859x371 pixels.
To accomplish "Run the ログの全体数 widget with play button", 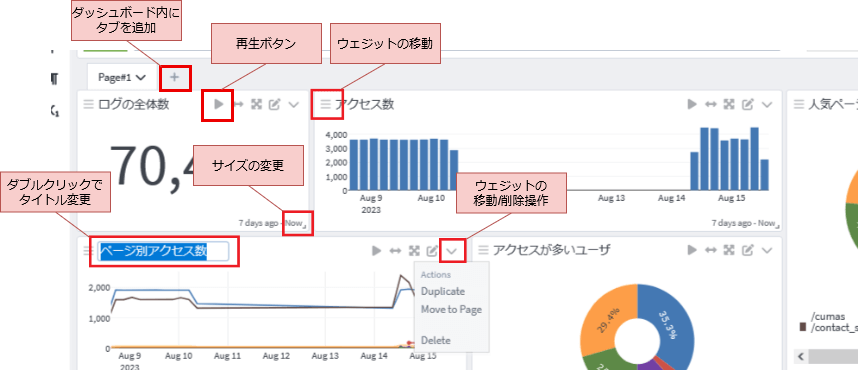I will (219, 104).
